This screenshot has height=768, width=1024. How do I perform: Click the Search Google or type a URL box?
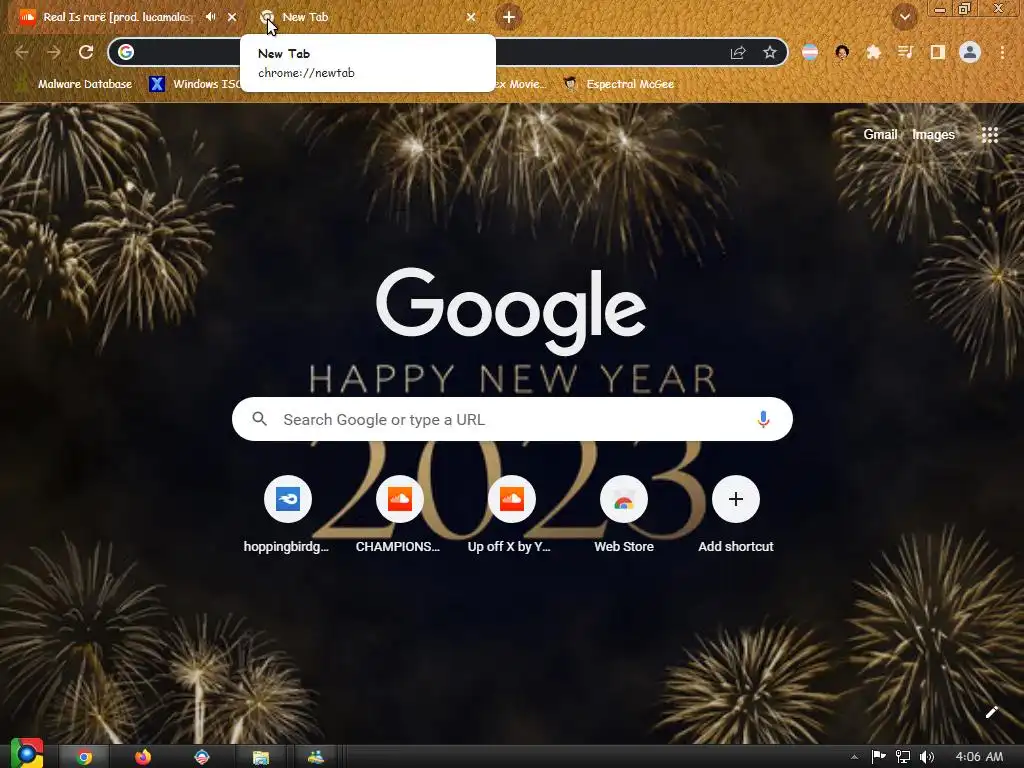coord(512,419)
